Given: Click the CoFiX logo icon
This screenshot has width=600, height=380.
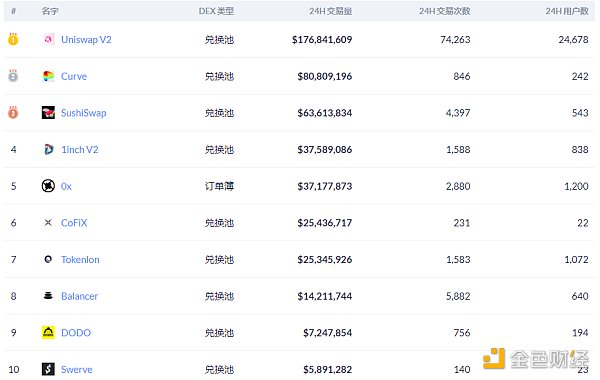Looking at the screenshot, I should click(x=48, y=223).
